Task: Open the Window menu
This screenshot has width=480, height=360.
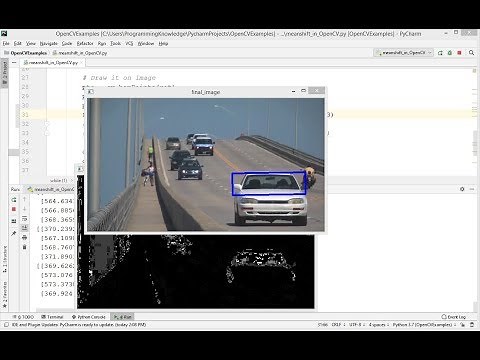Action: click(146, 43)
